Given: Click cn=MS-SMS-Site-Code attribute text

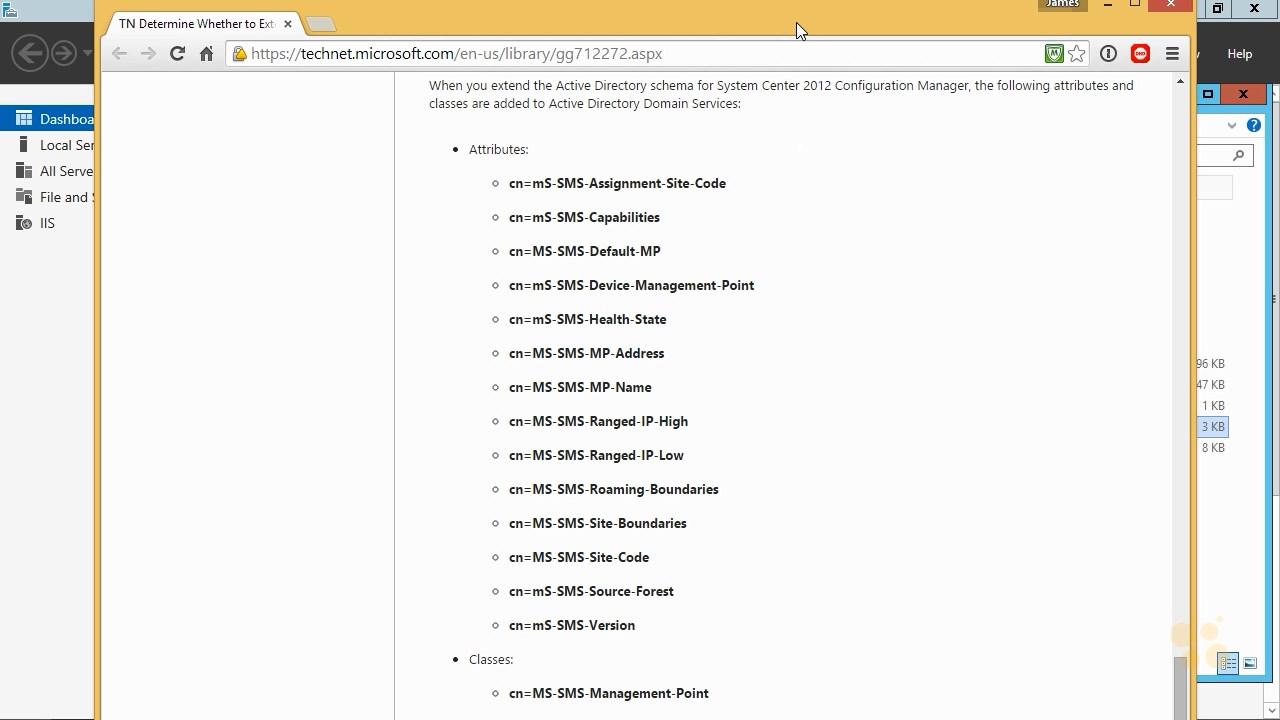Looking at the screenshot, I should tap(579, 557).
